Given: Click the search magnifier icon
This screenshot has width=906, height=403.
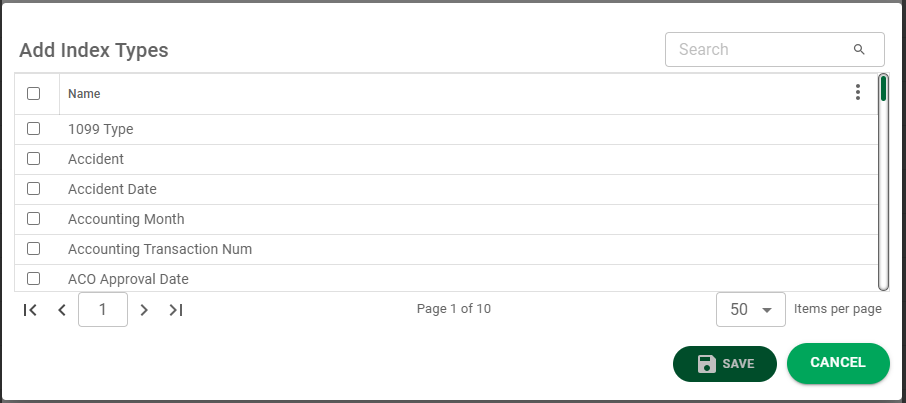Looking at the screenshot, I should (x=859, y=50).
